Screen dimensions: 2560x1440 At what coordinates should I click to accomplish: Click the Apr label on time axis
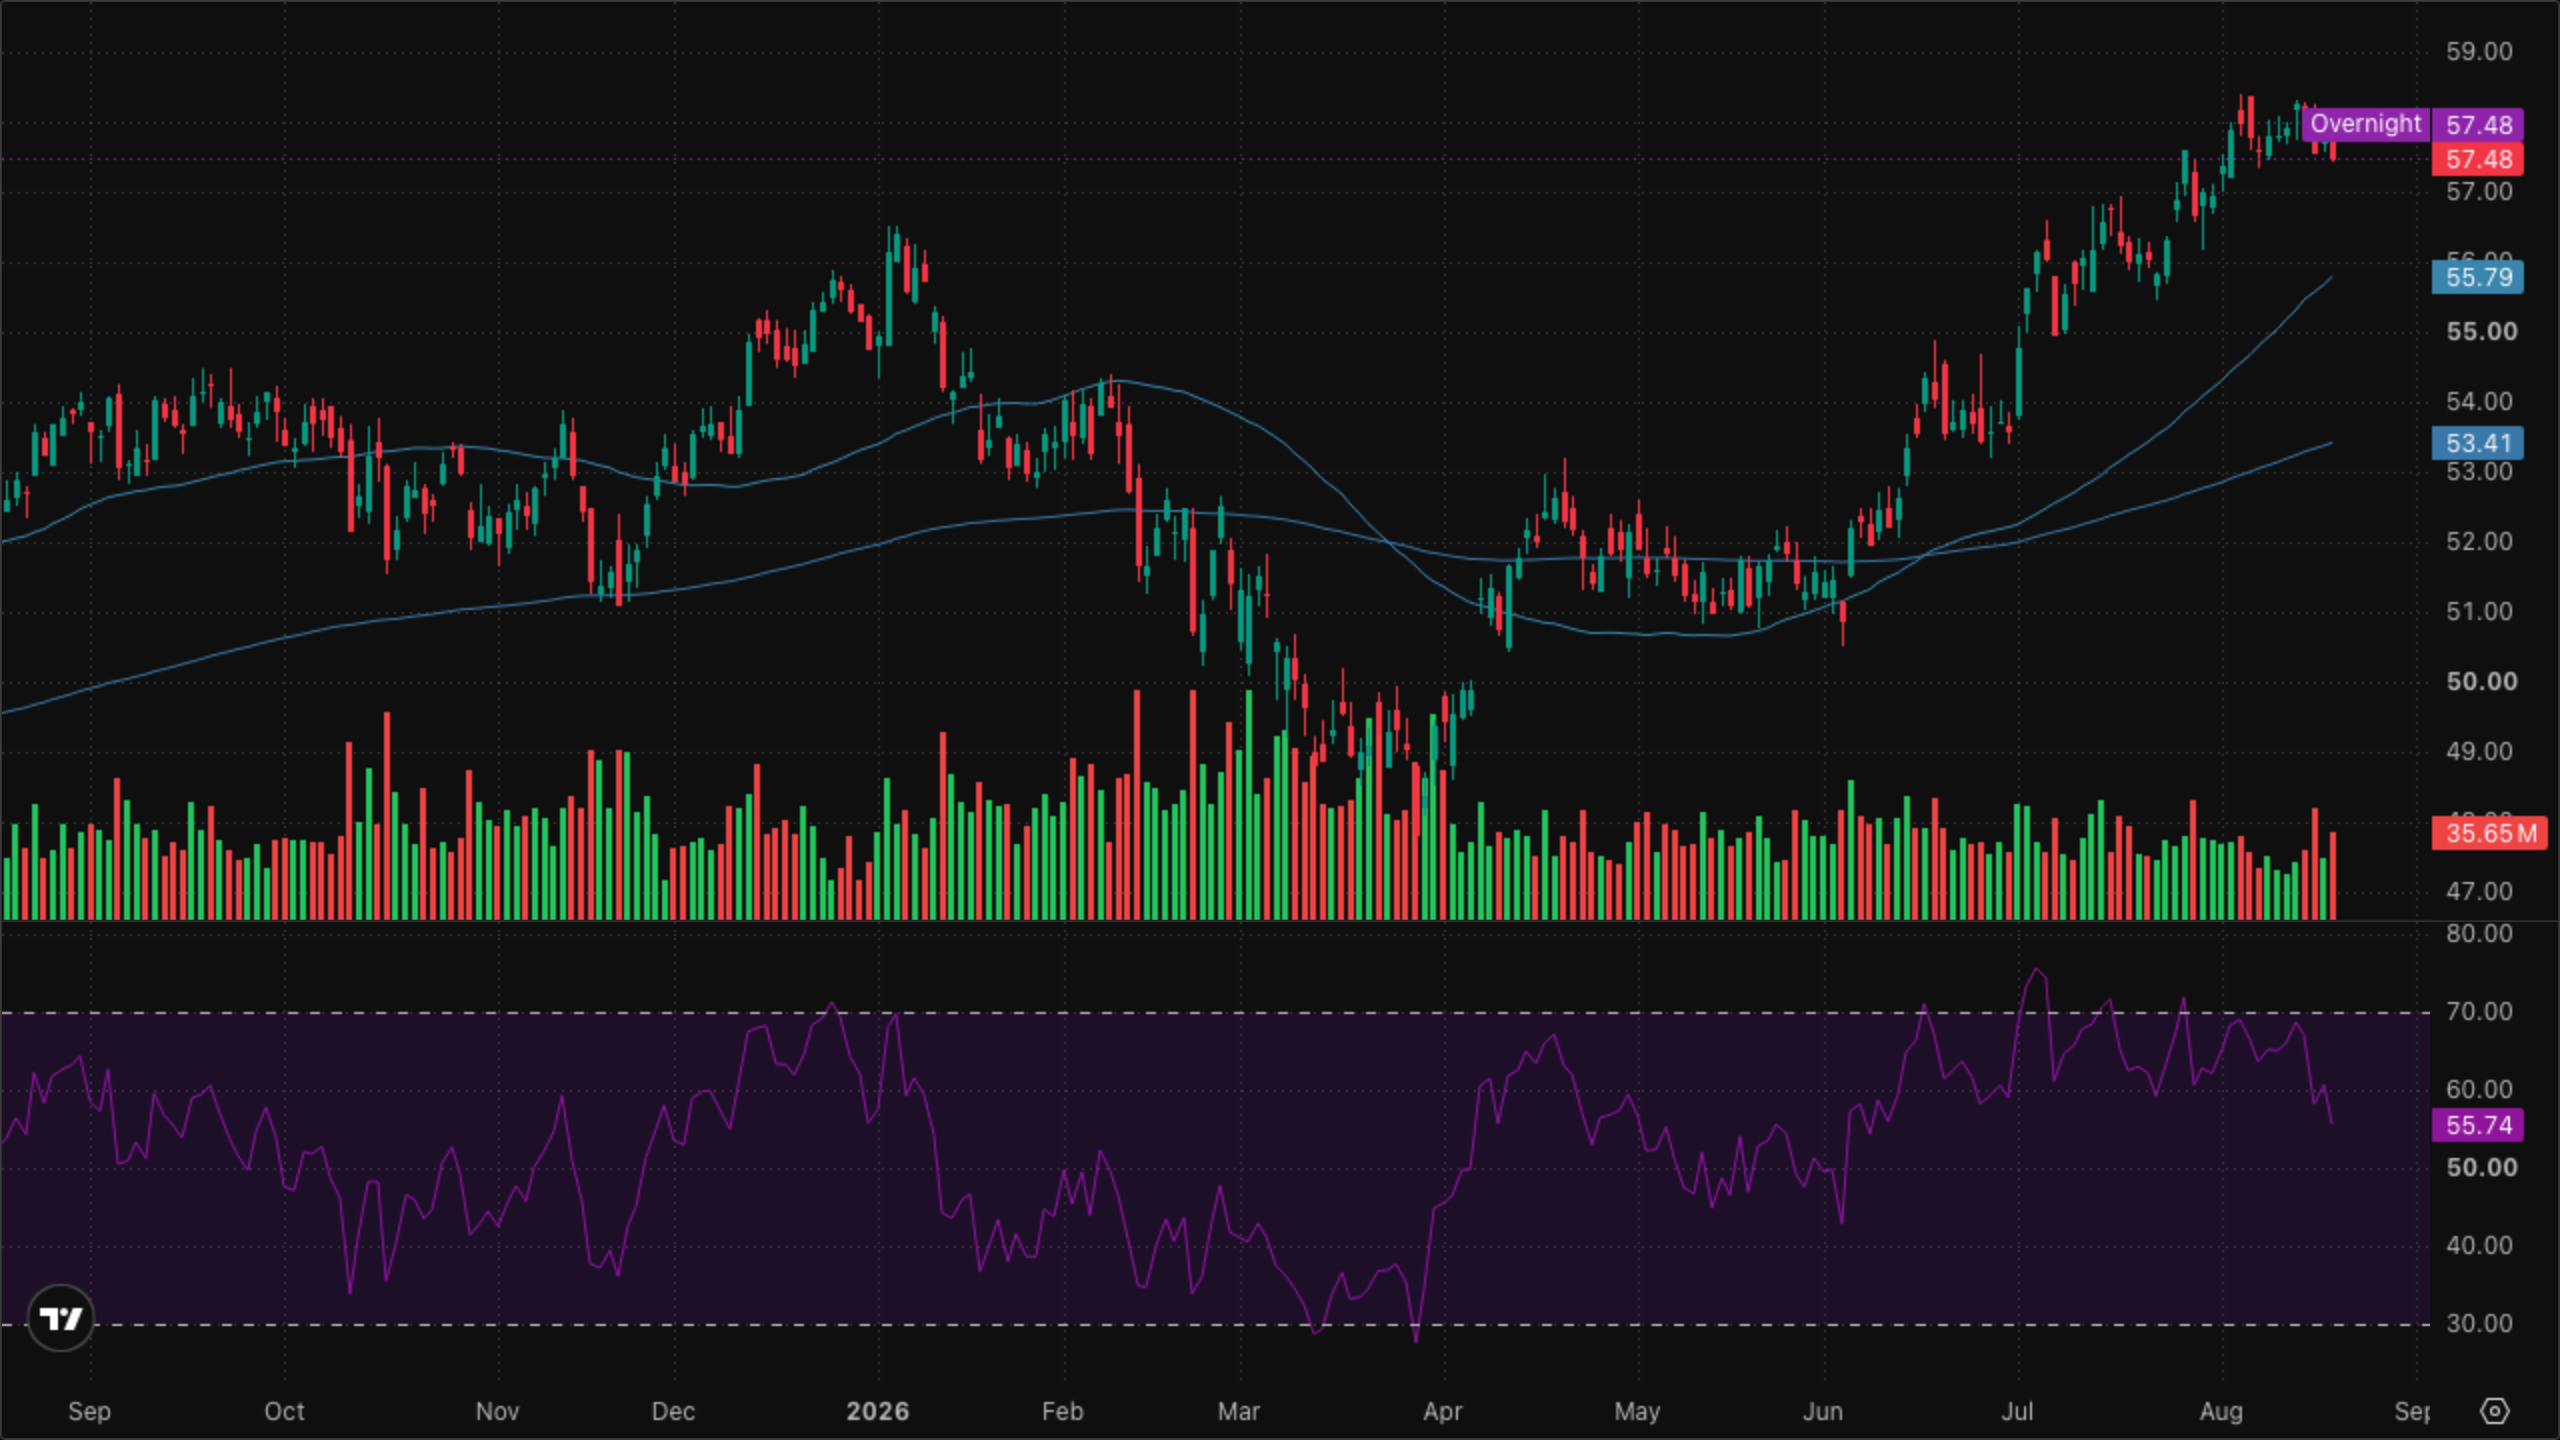point(1442,1412)
